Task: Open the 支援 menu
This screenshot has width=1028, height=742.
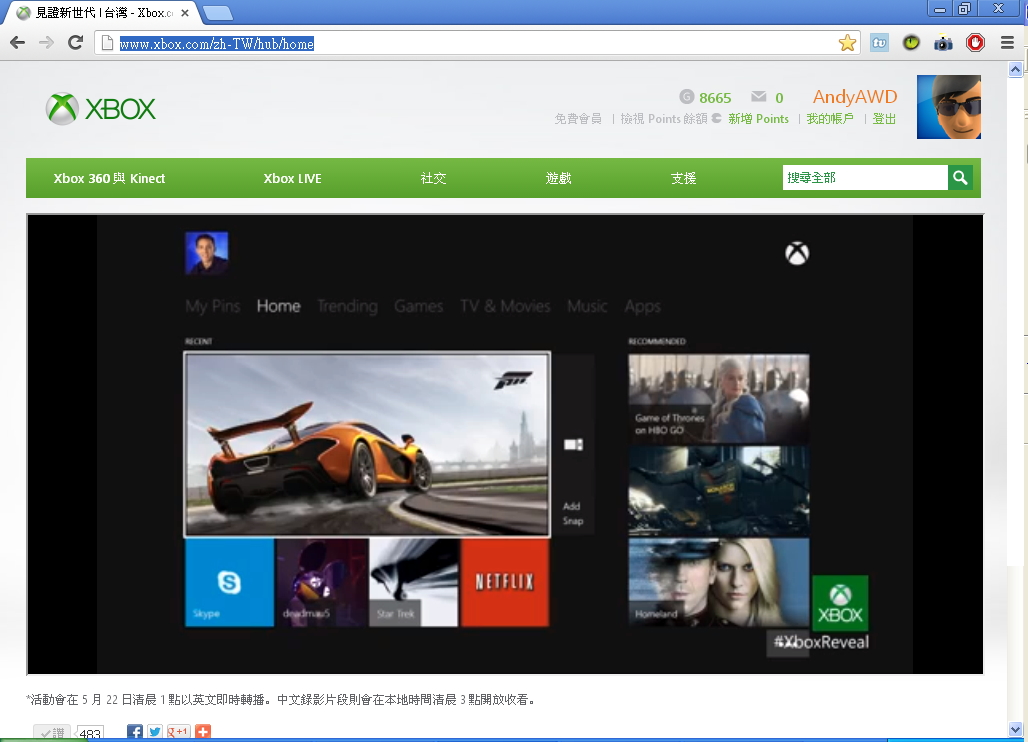Action: click(683, 178)
